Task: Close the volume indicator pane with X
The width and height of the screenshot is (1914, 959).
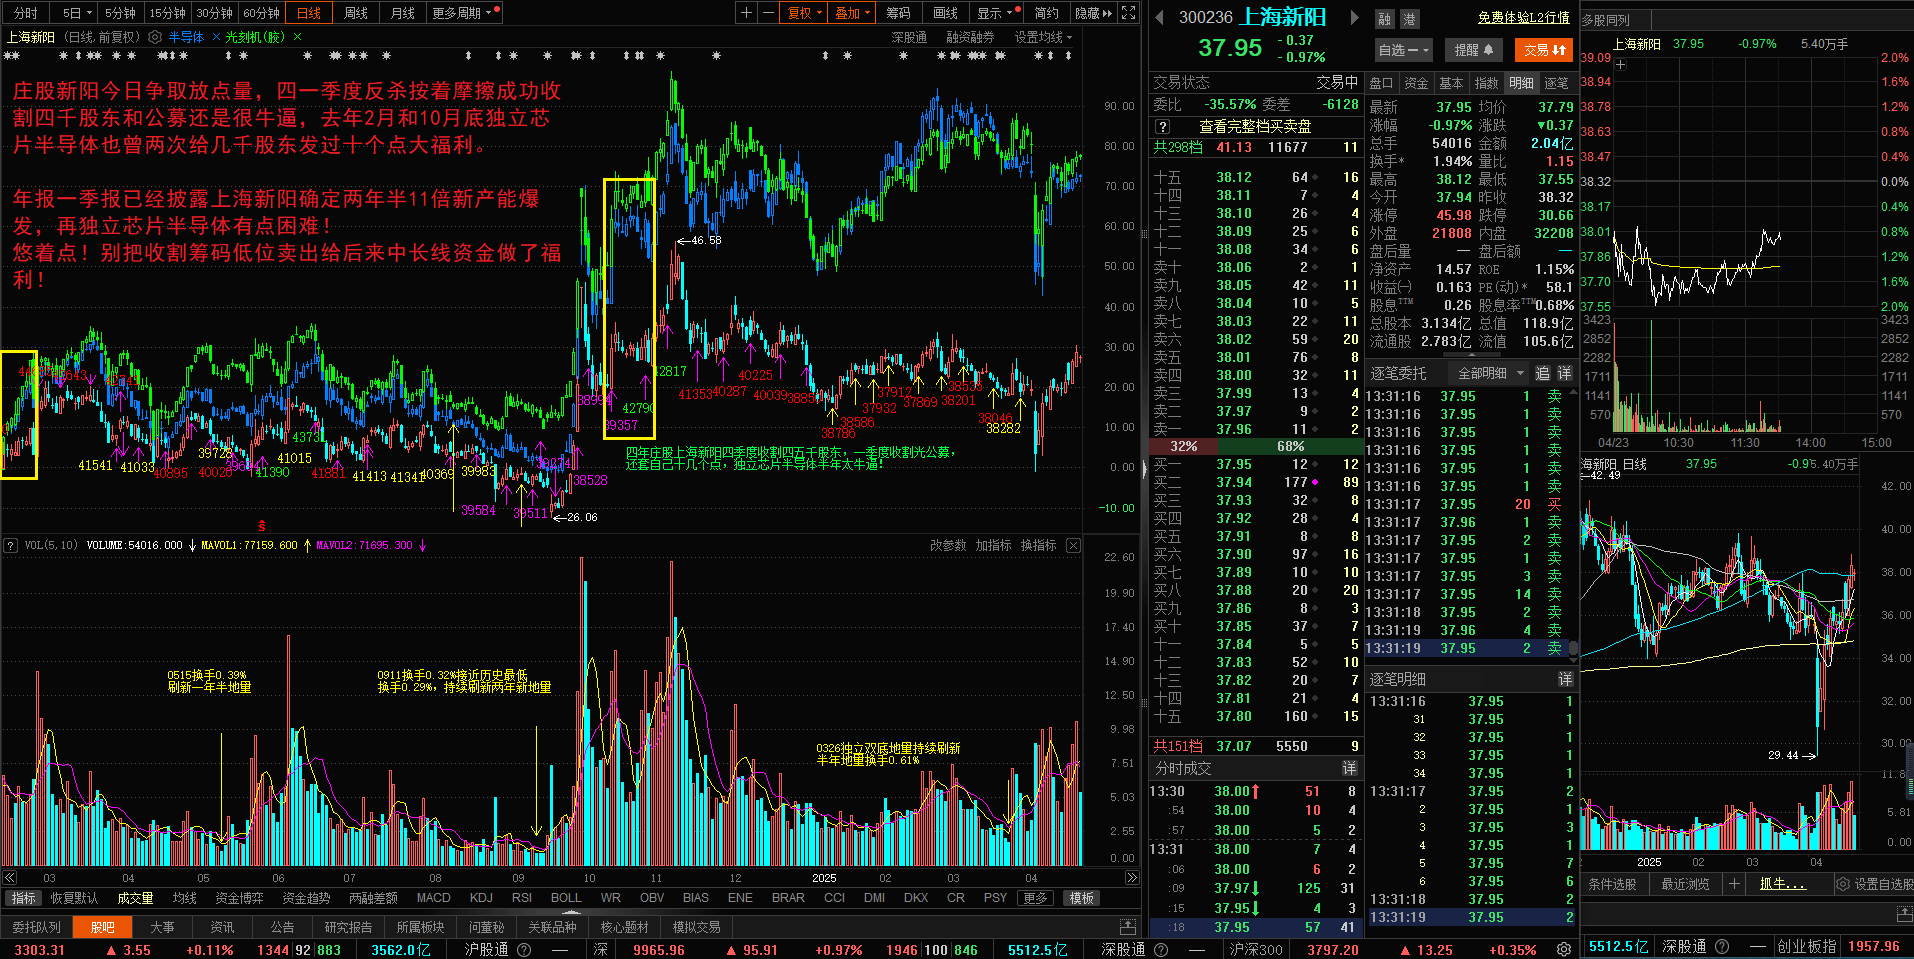Action: [1073, 545]
